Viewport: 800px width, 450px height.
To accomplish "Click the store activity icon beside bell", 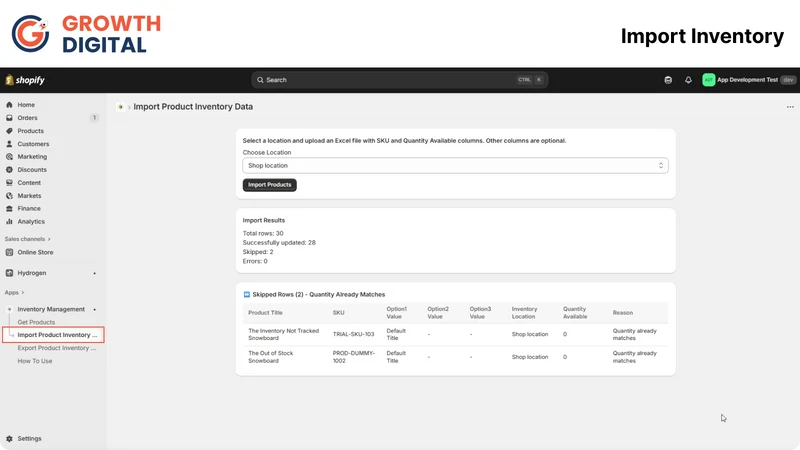I will (x=668, y=80).
